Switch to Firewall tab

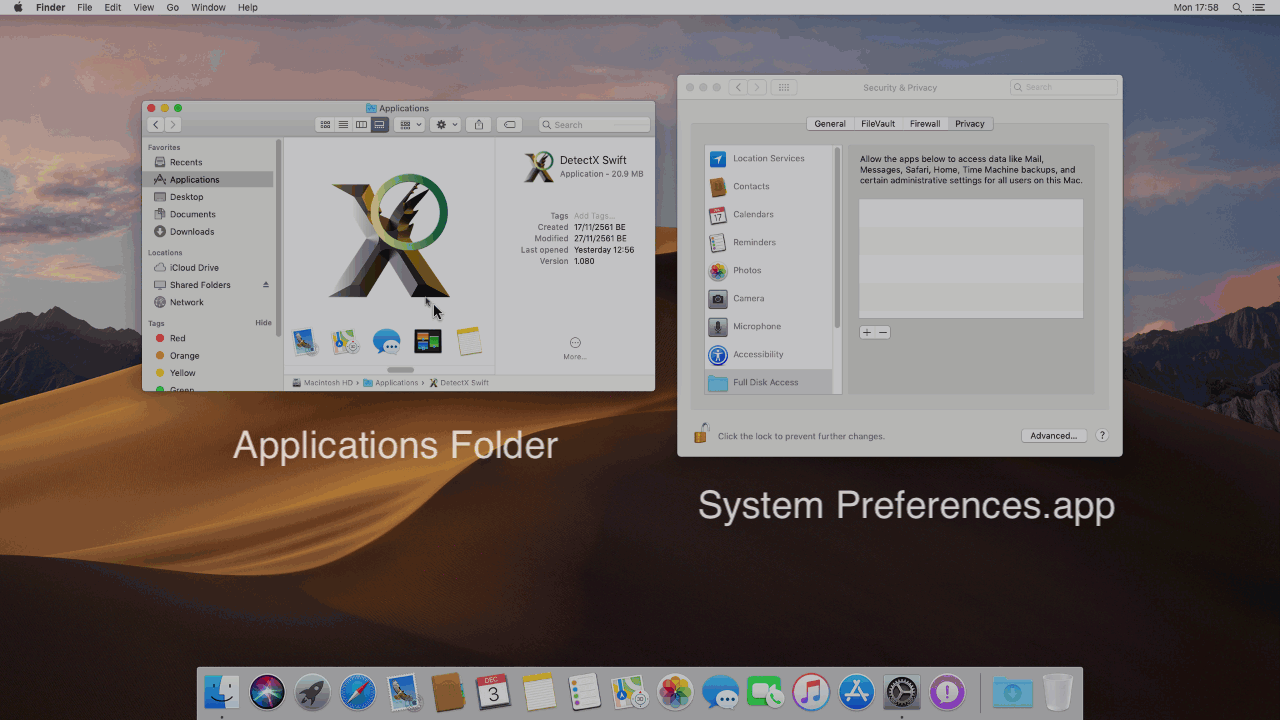925,124
